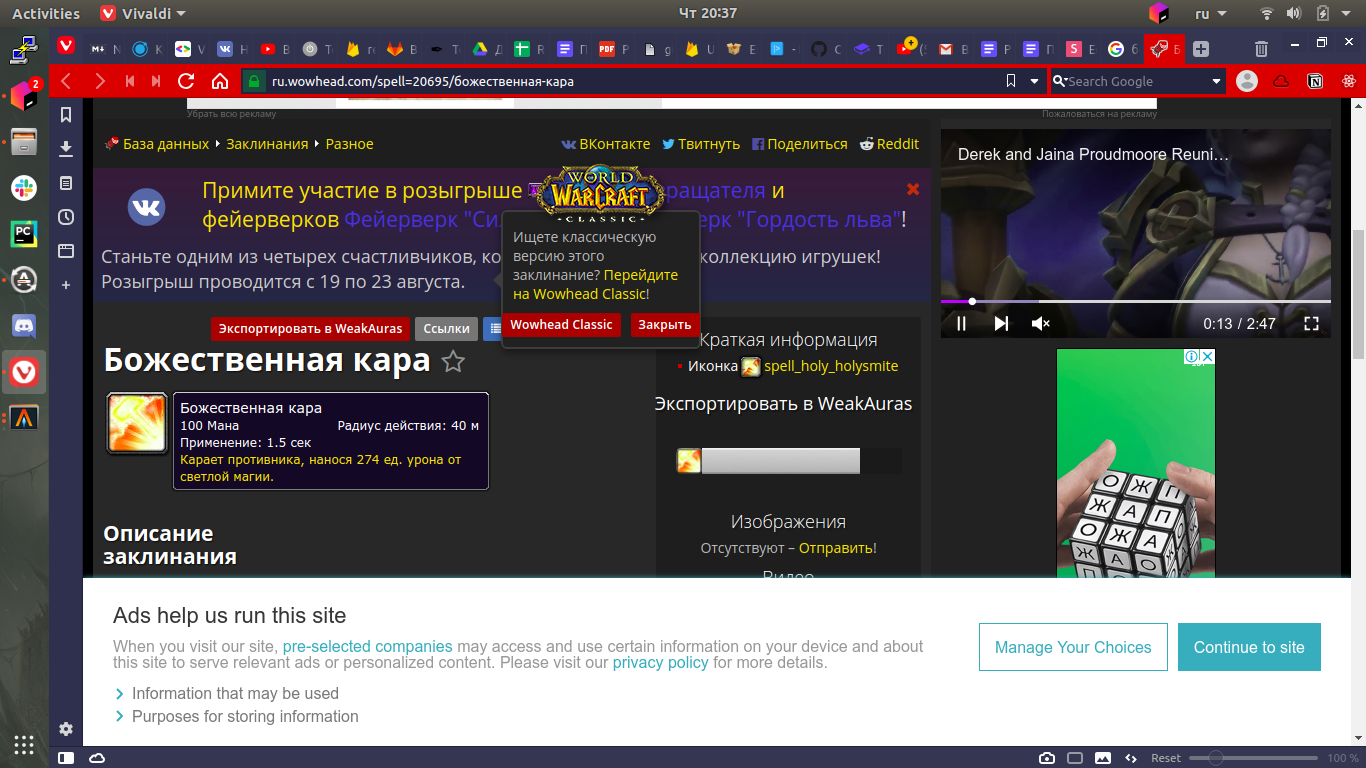The height and width of the screenshot is (768, 1366).
Task: Capture page with camera icon
Action: 1047,758
